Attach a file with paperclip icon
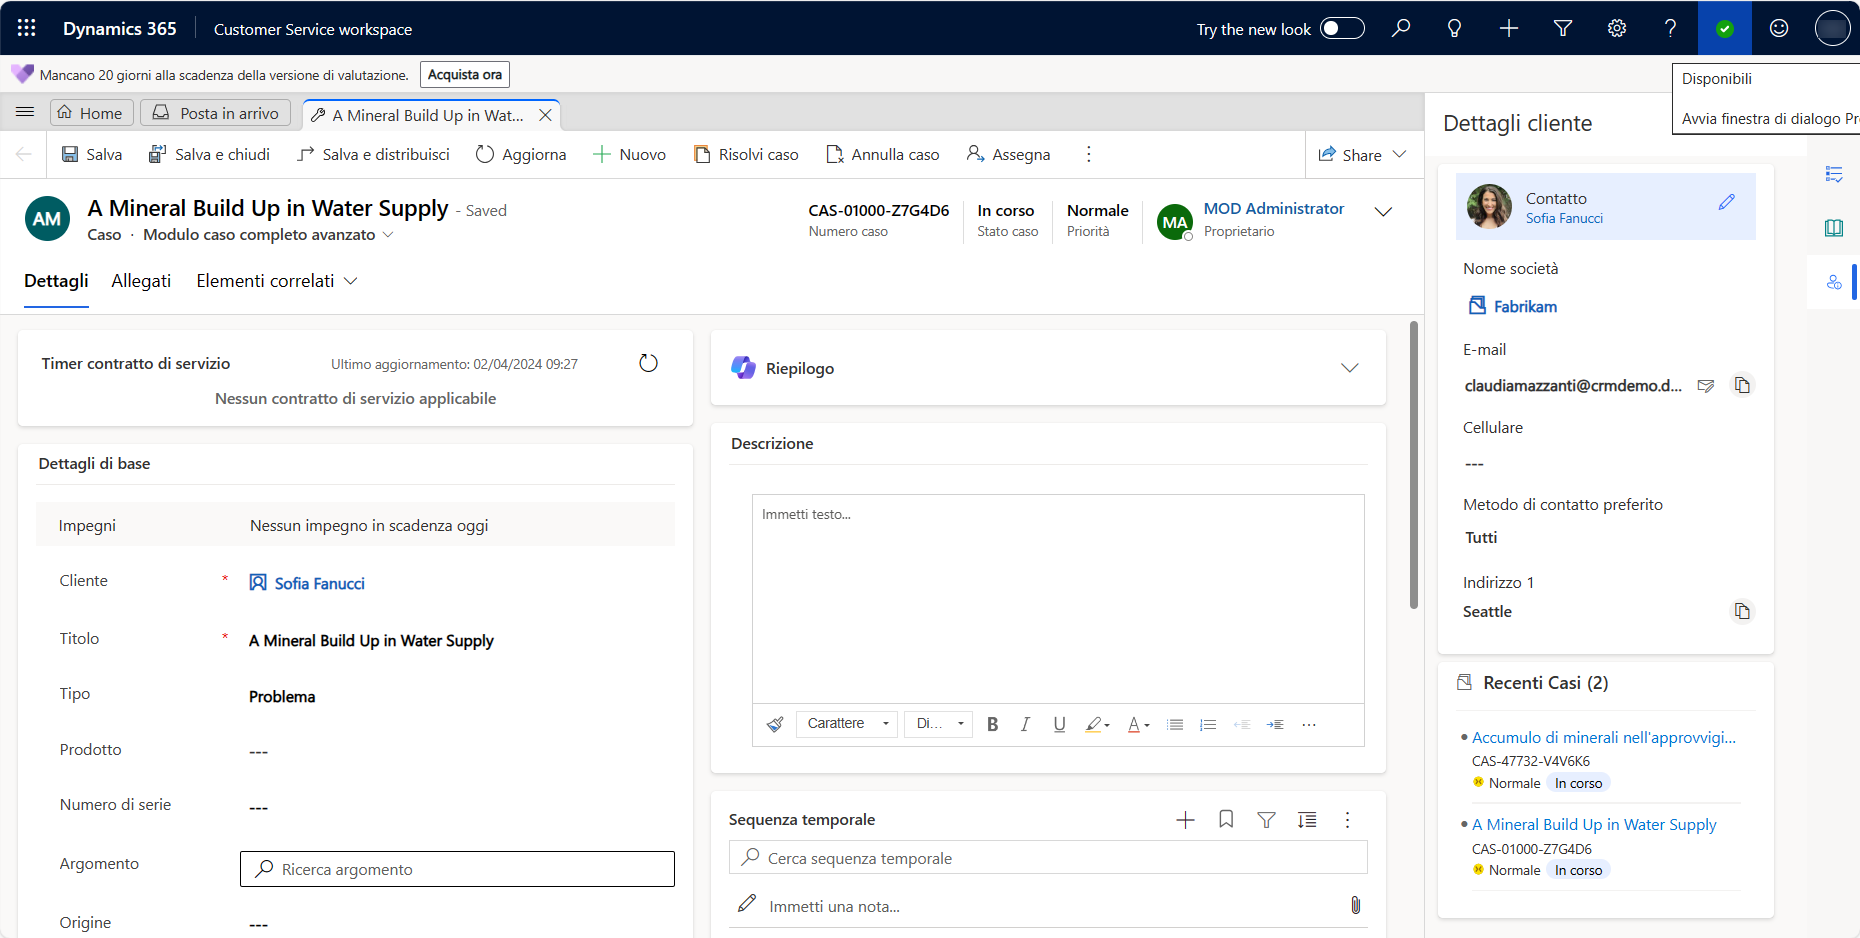Viewport: 1860px width, 938px height. (x=1355, y=905)
